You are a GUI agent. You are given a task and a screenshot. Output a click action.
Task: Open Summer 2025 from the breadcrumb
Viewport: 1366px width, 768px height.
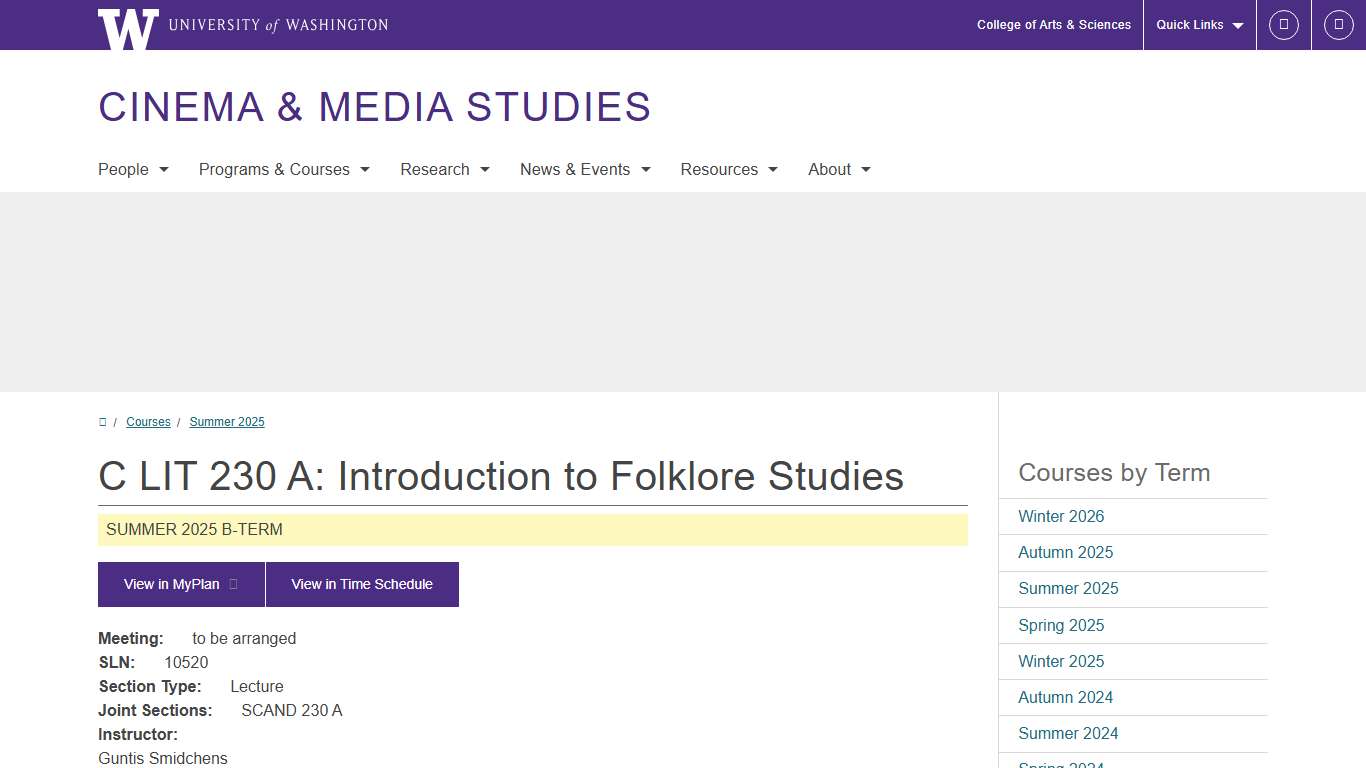pyautogui.click(x=227, y=421)
